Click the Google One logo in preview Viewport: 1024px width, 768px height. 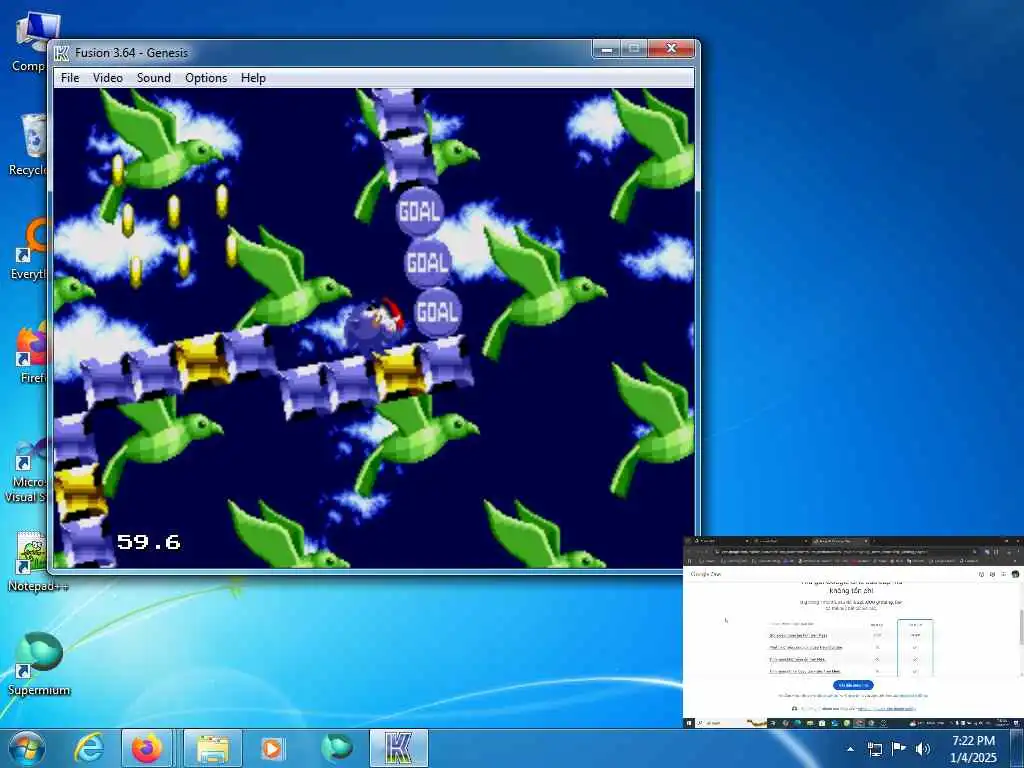[706, 574]
